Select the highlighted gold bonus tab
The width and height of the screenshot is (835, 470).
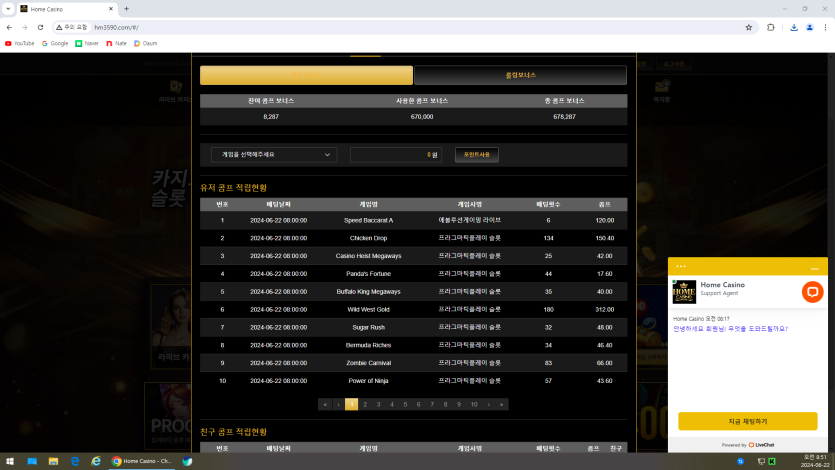click(x=306, y=75)
